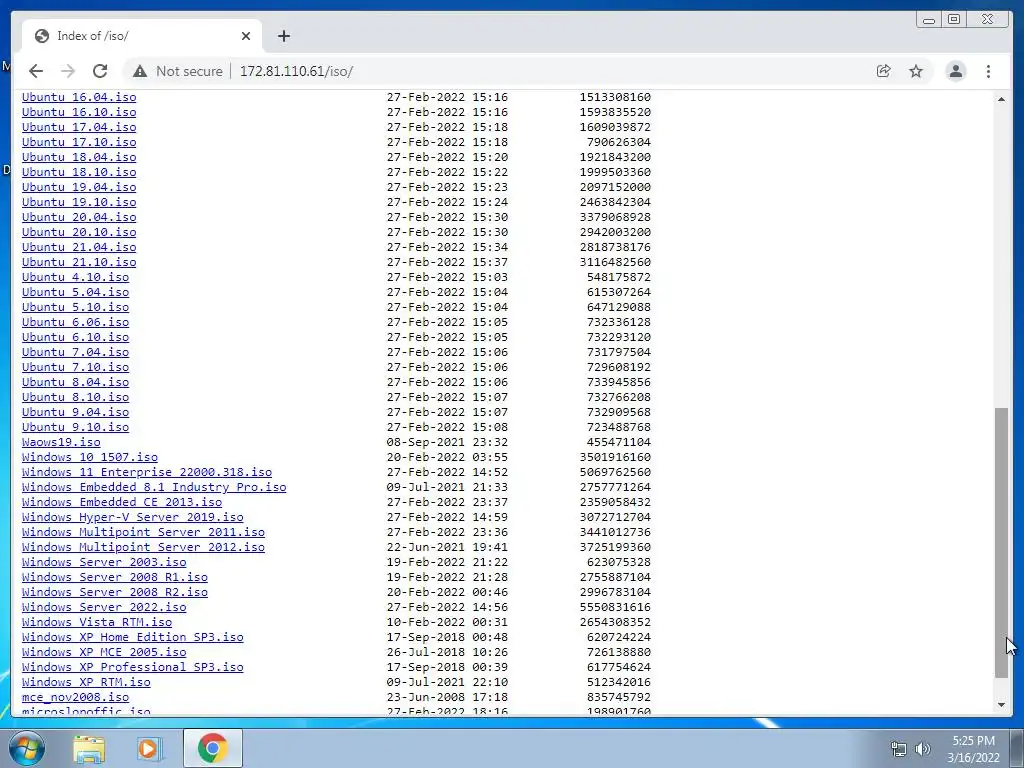Click the Not secure warning icon
1024x768 pixels.
140,71
